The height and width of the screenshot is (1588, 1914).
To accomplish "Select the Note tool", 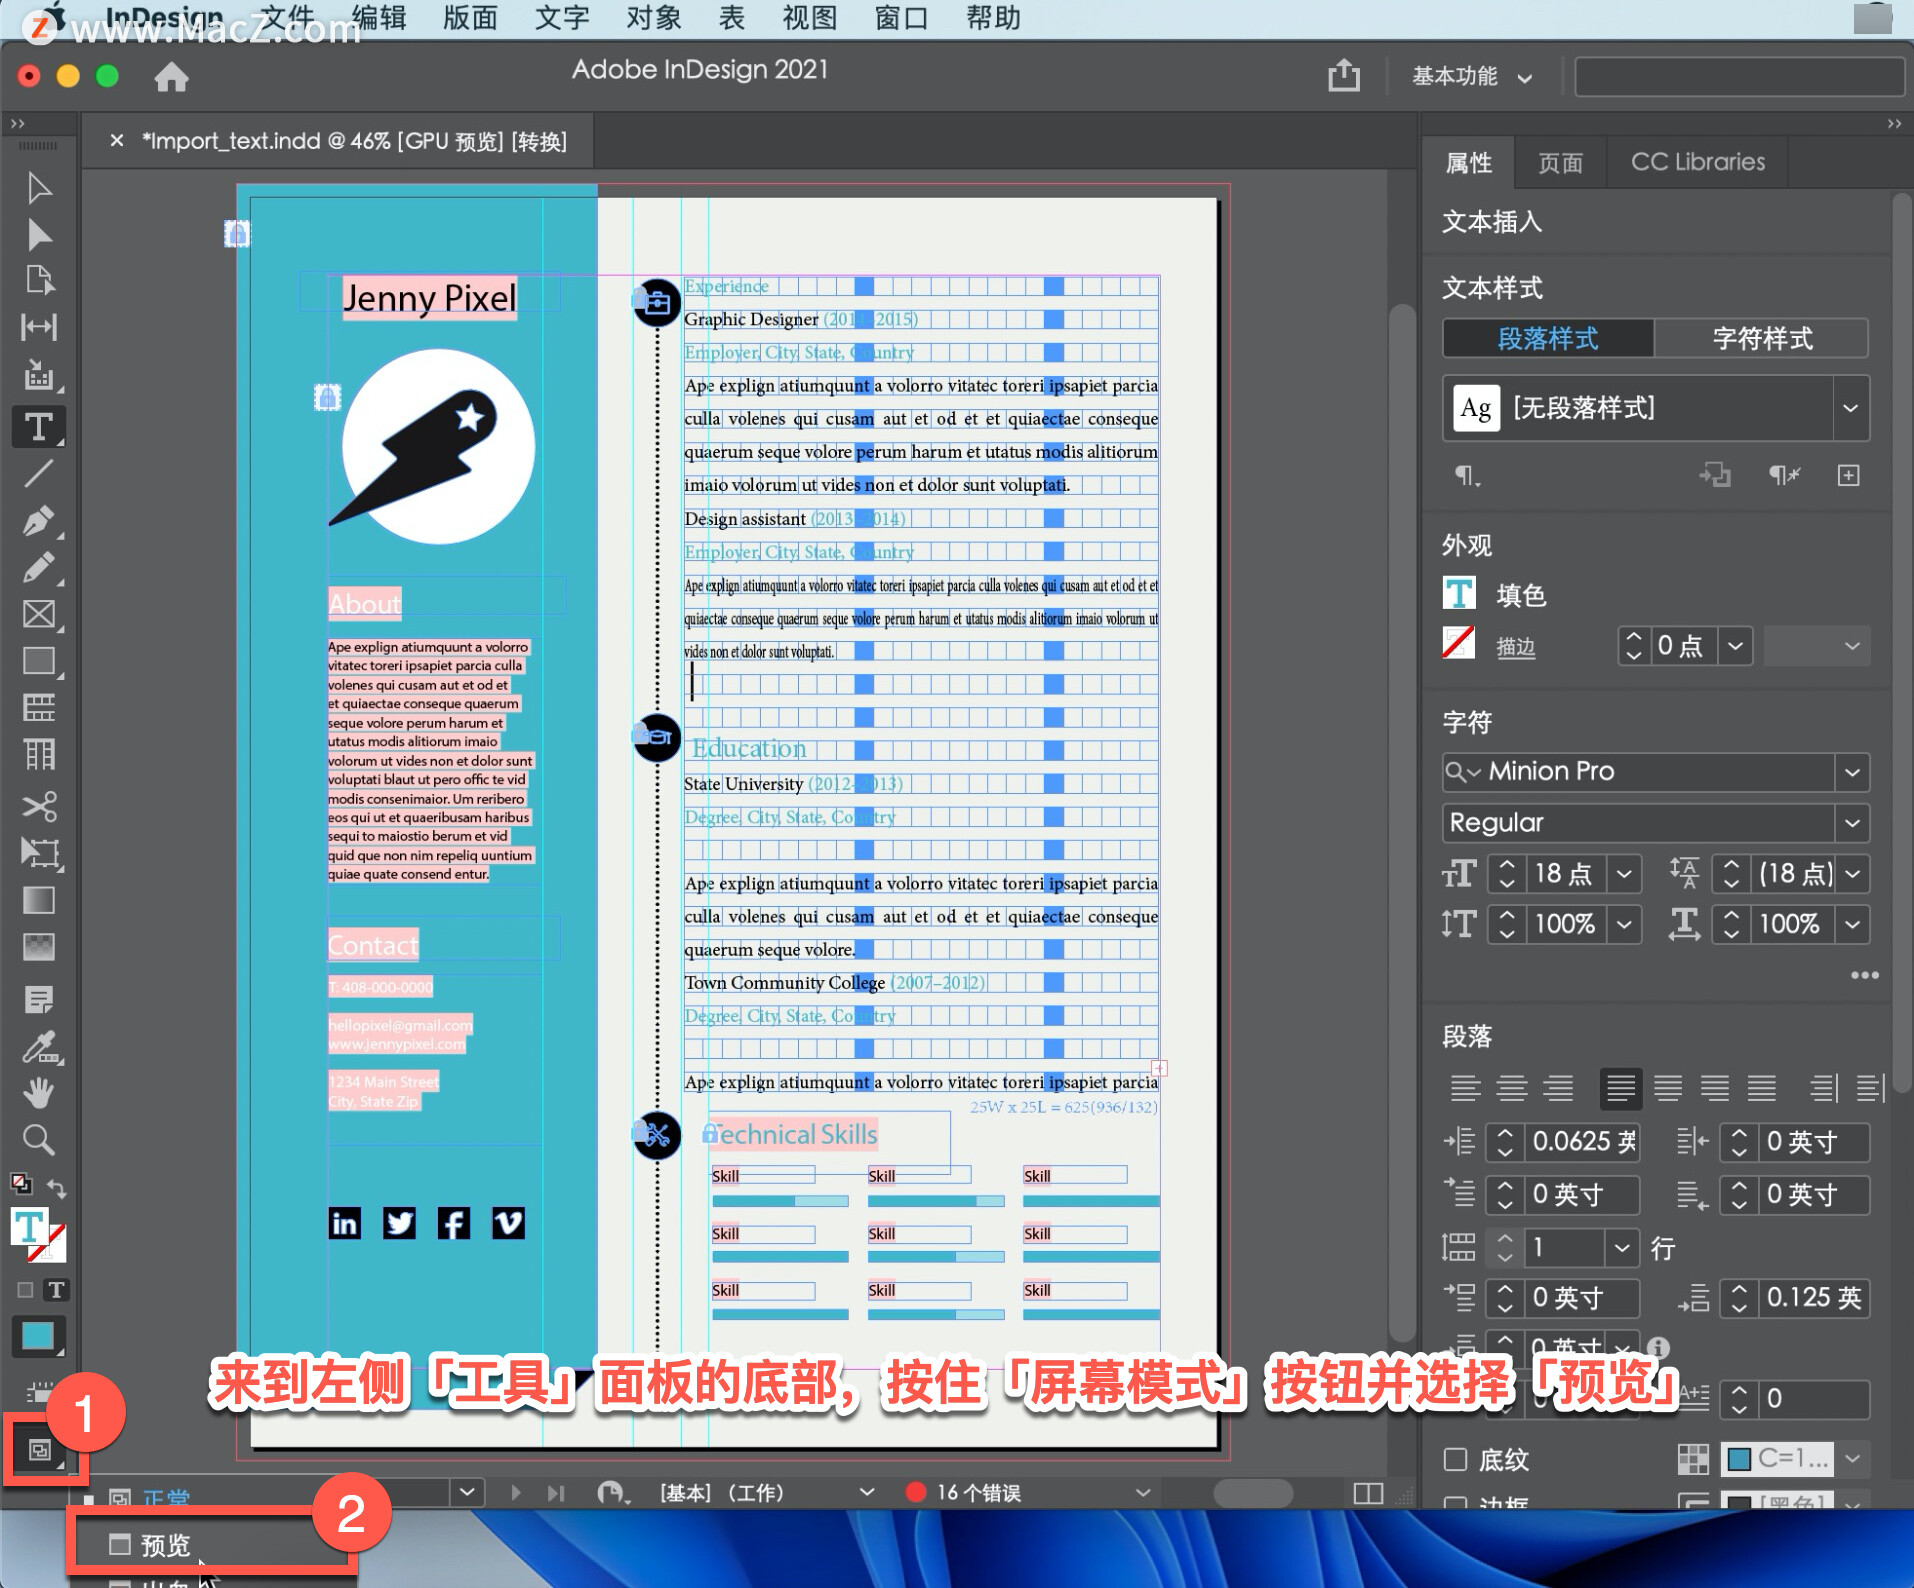I will click(39, 999).
